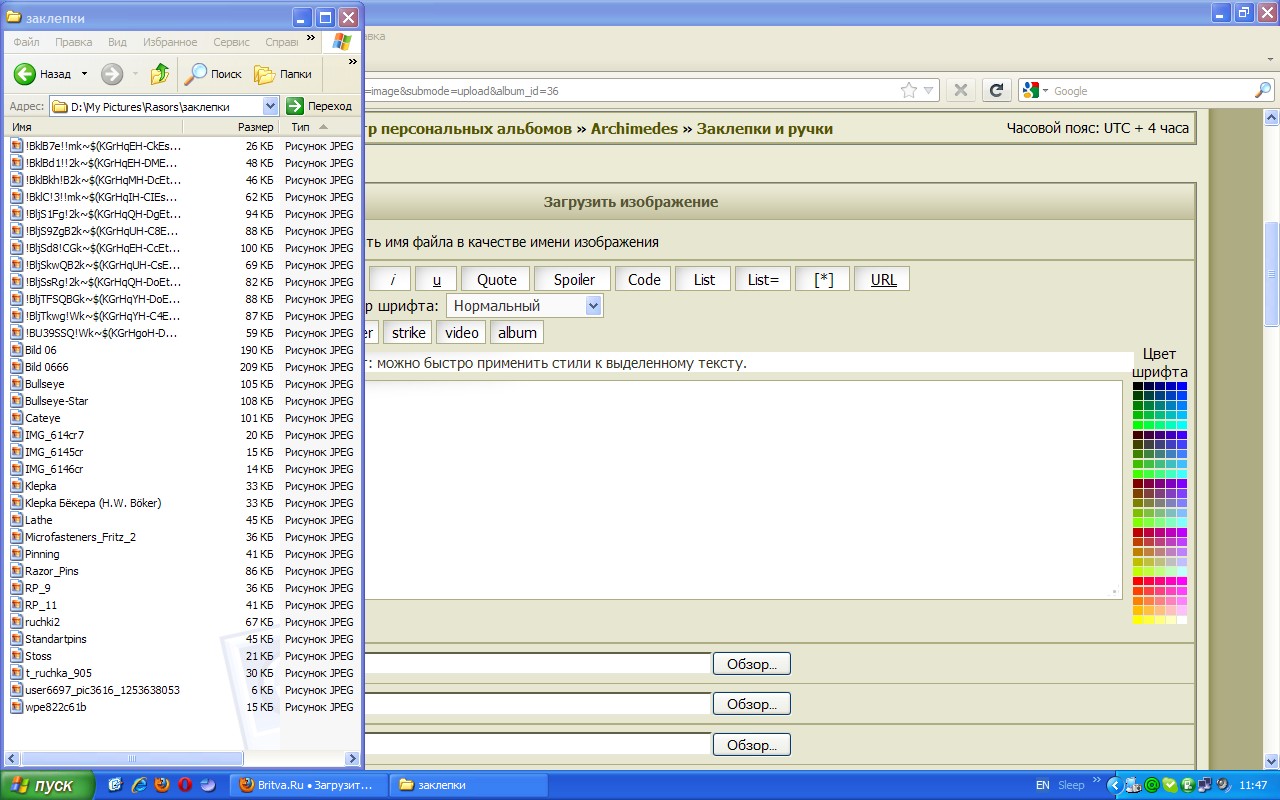This screenshot has height=800, width=1280.
Task: Open the Вид menu in Explorer
Action: 117,42
